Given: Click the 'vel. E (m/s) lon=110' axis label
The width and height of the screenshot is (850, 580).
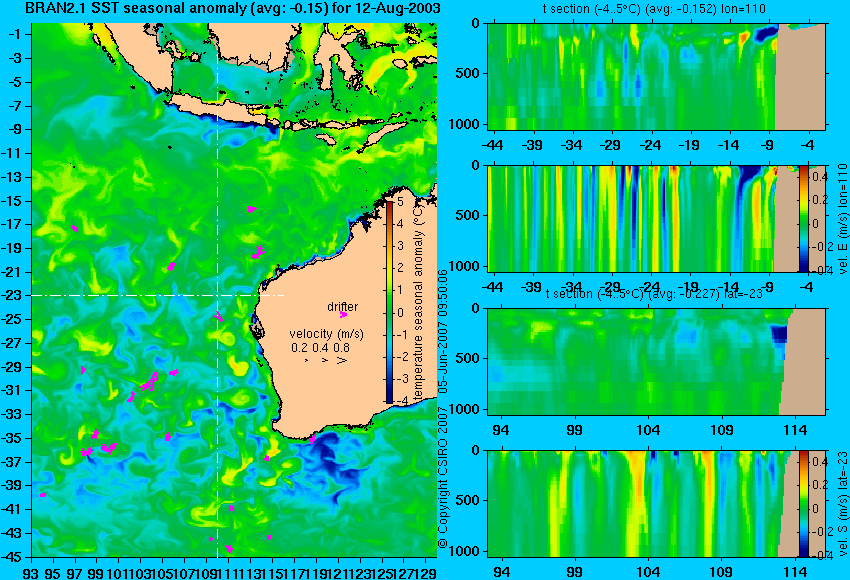Looking at the screenshot, I should point(842,219).
